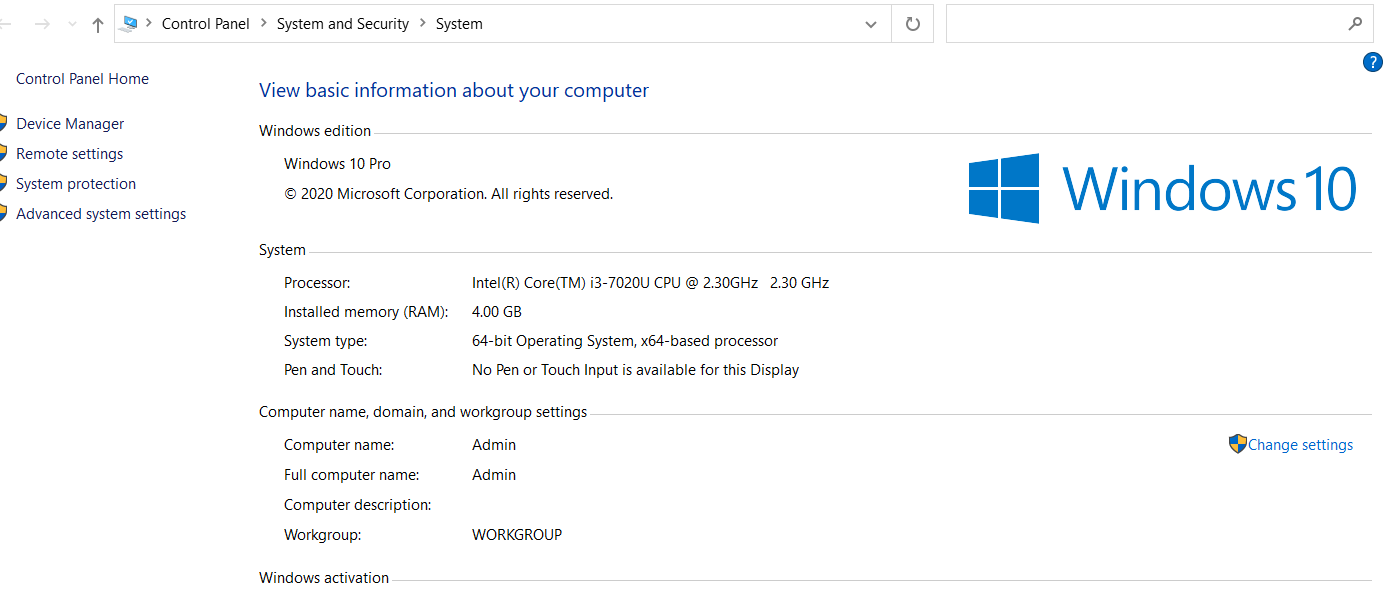Select System and Security breadcrumb
The width and height of the screenshot is (1385, 596).
pyautogui.click(x=343, y=24)
